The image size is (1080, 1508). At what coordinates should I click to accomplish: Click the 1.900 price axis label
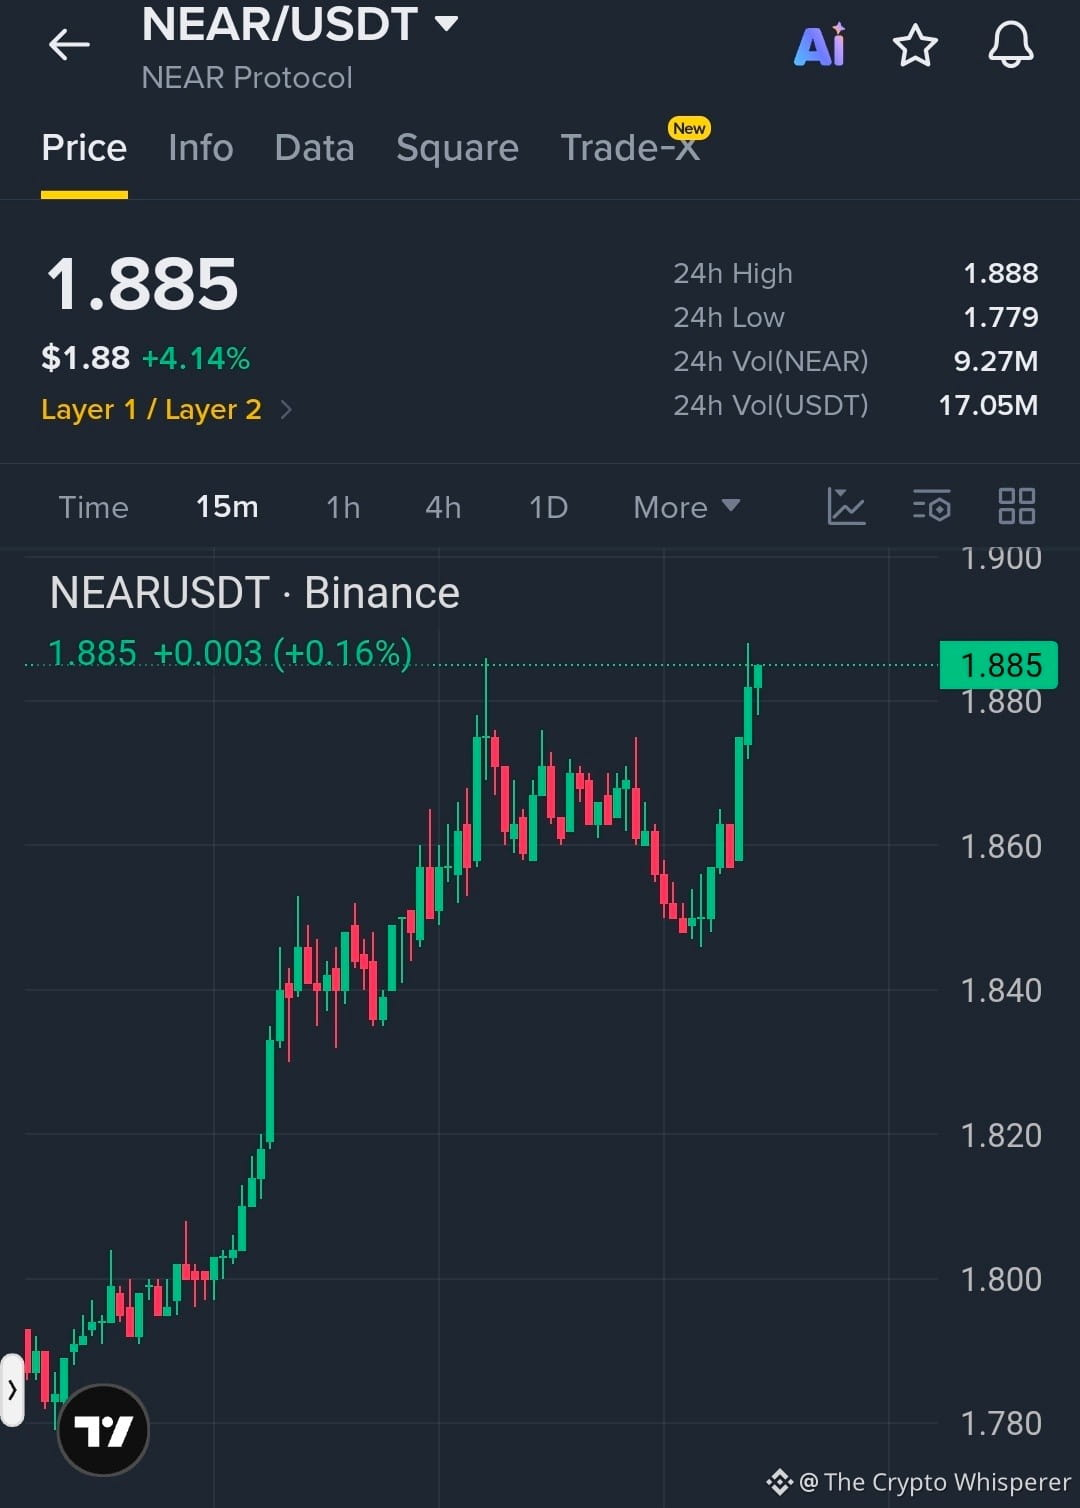(x=1001, y=558)
